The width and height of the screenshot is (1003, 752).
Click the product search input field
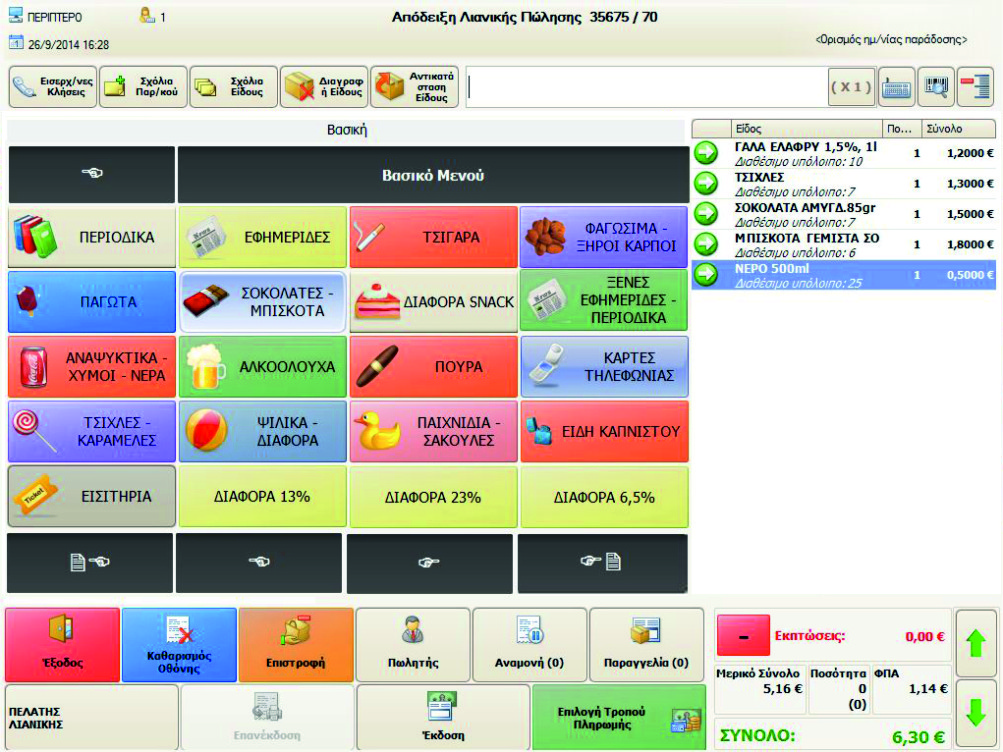click(x=647, y=88)
